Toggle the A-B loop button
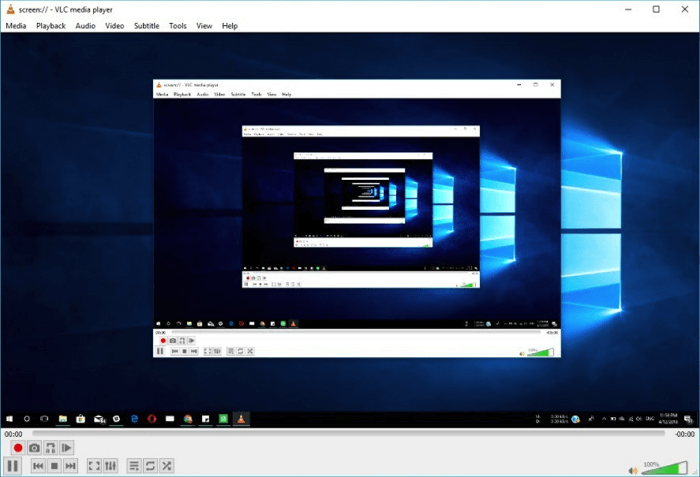The image size is (700, 477). [50, 448]
